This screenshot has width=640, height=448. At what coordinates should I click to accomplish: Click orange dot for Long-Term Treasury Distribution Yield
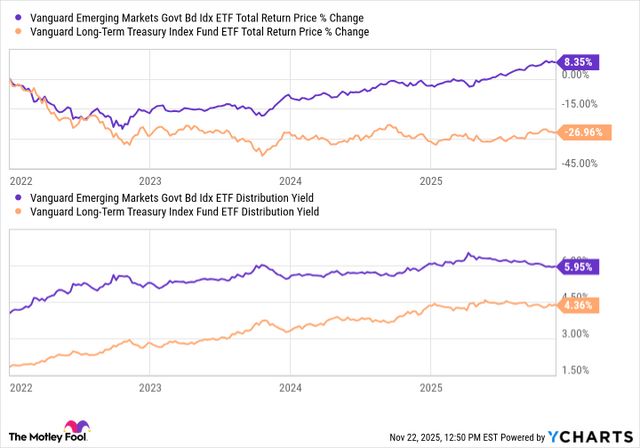(x=20, y=212)
